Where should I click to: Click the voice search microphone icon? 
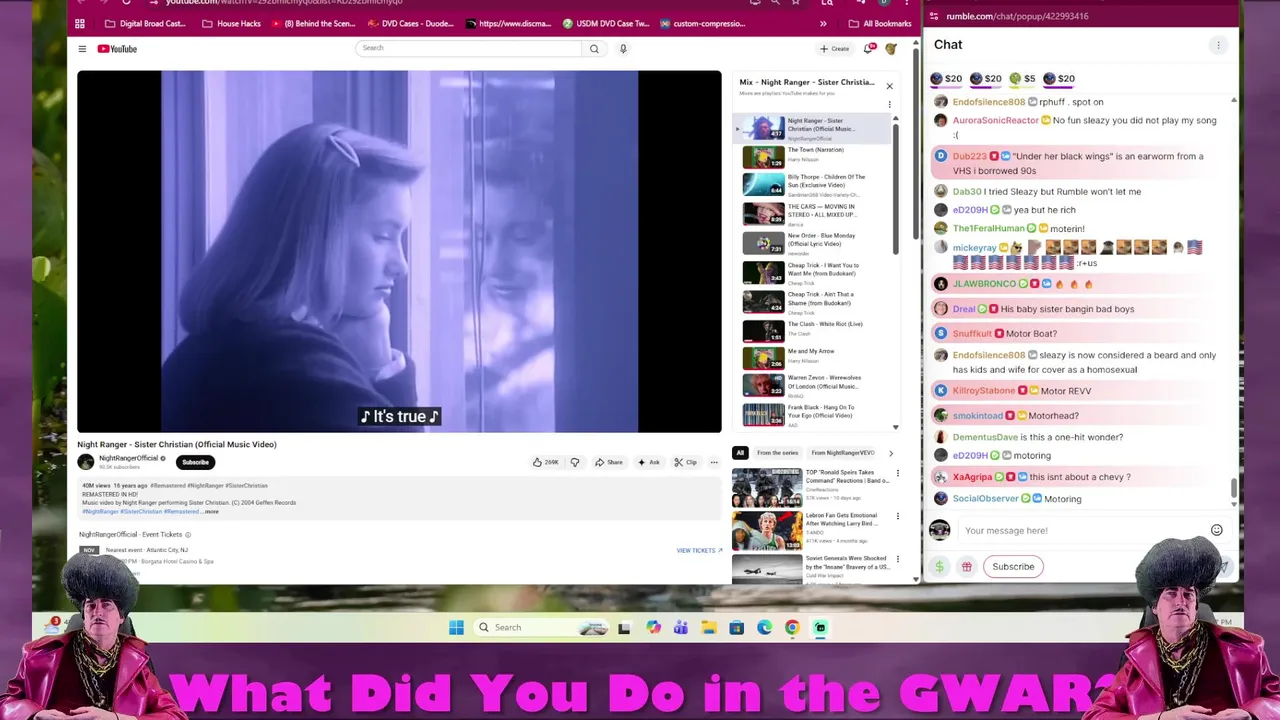coord(623,48)
